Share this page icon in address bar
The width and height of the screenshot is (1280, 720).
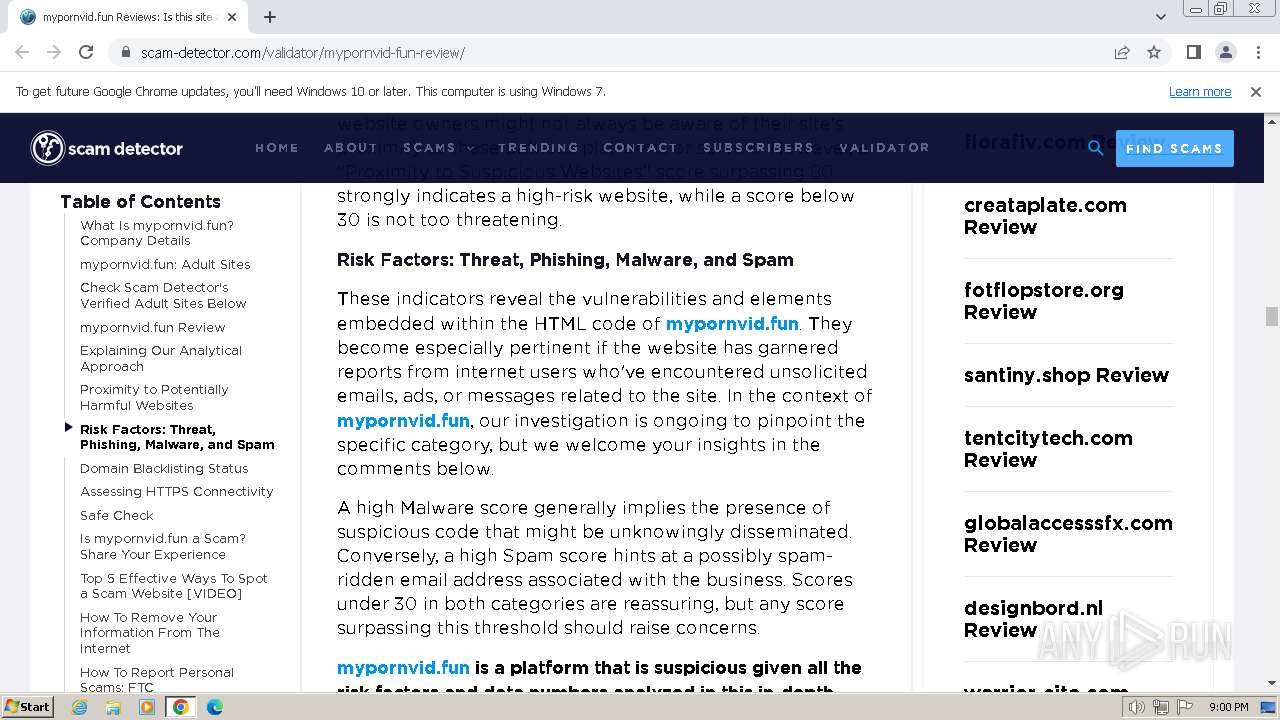[1122, 52]
